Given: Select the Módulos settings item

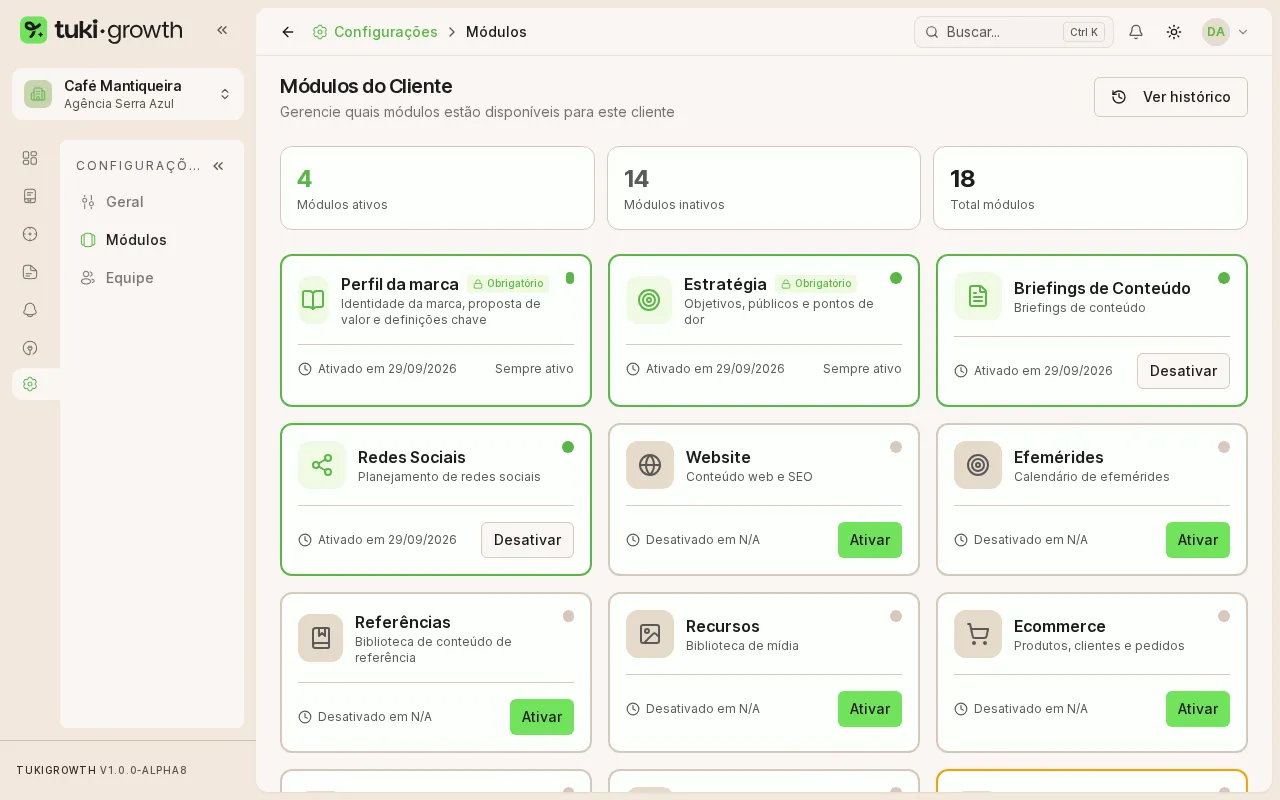Looking at the screenshot, I should pos(152,240).
